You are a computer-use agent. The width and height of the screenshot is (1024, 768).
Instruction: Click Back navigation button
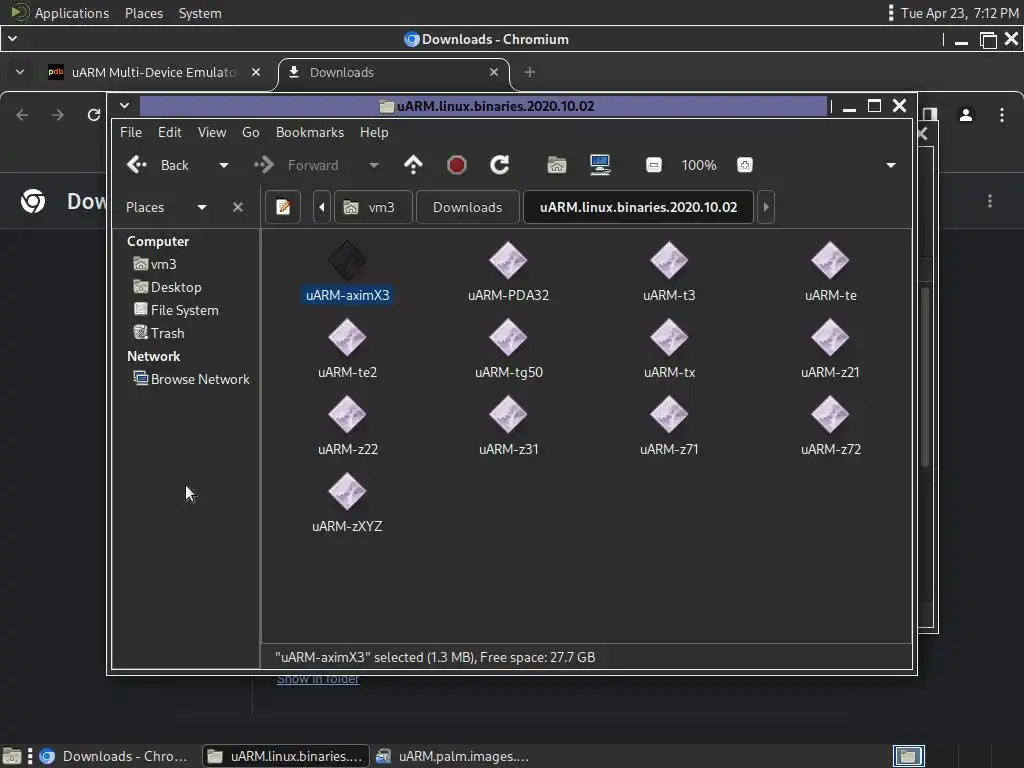(x=158, y=165)
